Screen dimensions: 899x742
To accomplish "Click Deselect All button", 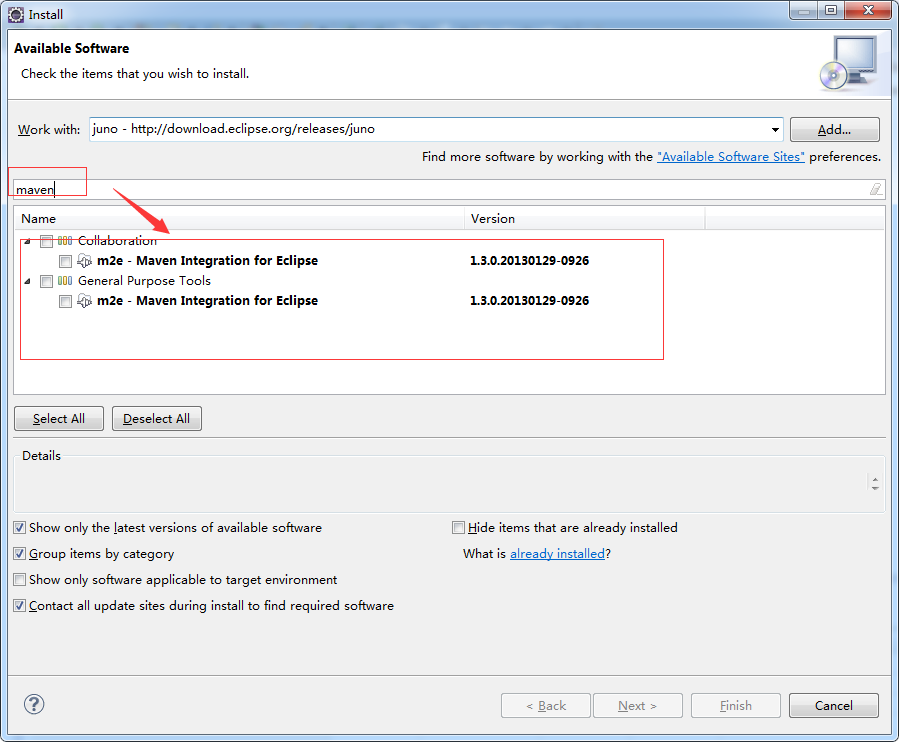I will tap(157, 419).
